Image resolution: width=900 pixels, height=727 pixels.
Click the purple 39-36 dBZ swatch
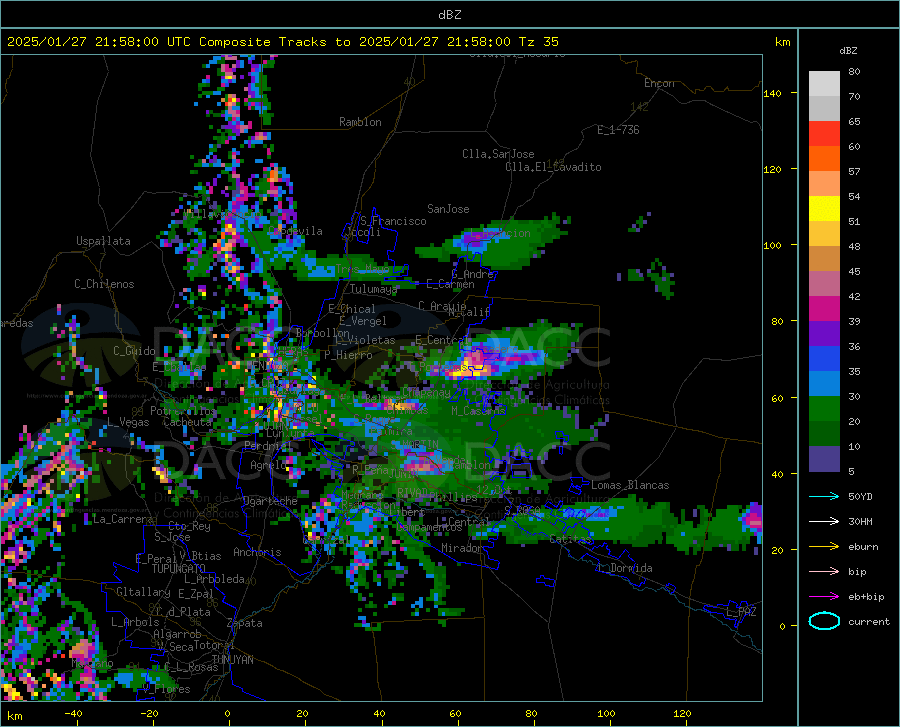[x=824, y=334]
